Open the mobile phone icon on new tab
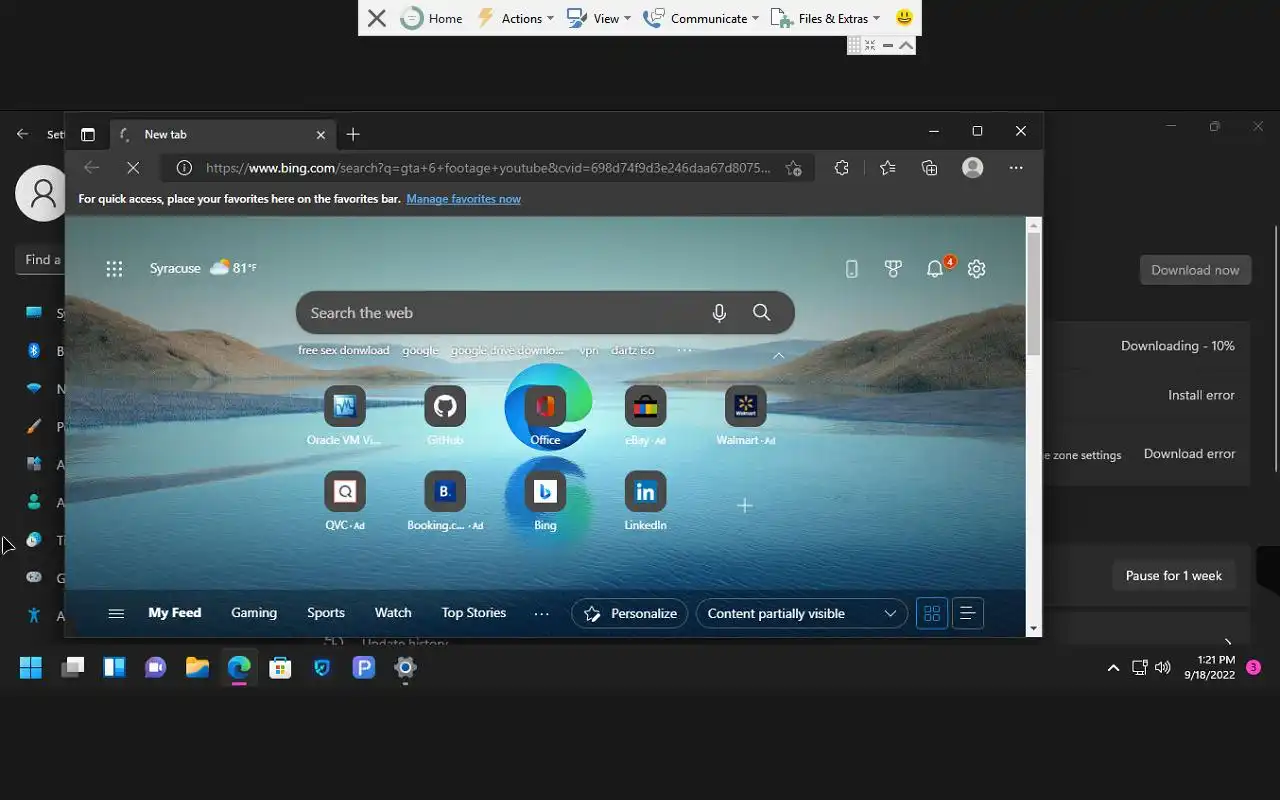Viewport: 1280px width, 800px height. (852, 268)
